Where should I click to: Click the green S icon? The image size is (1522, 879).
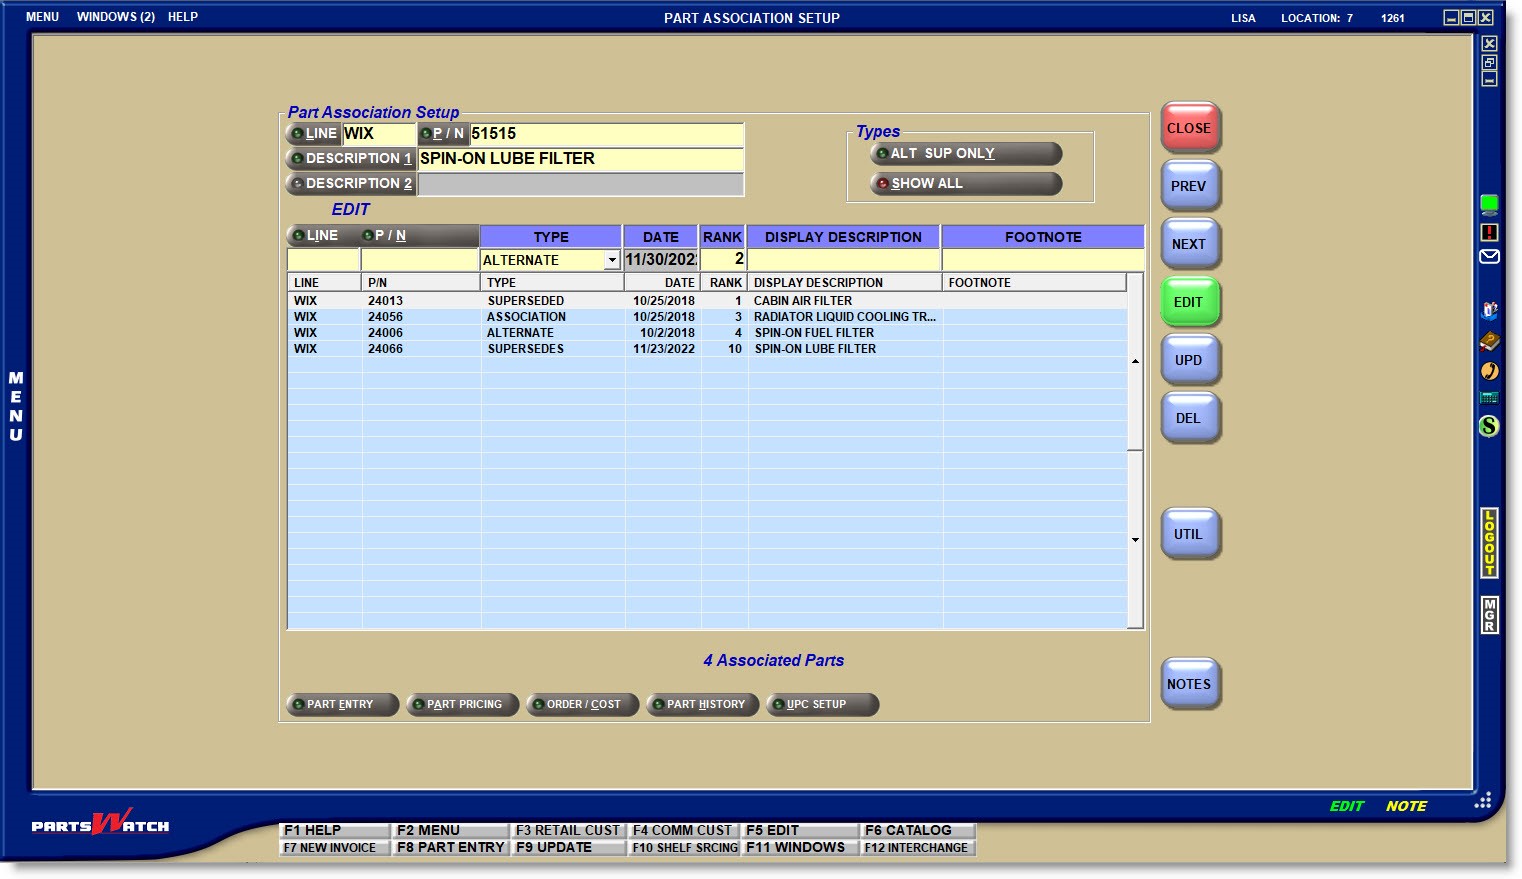tap(1489, 426)
